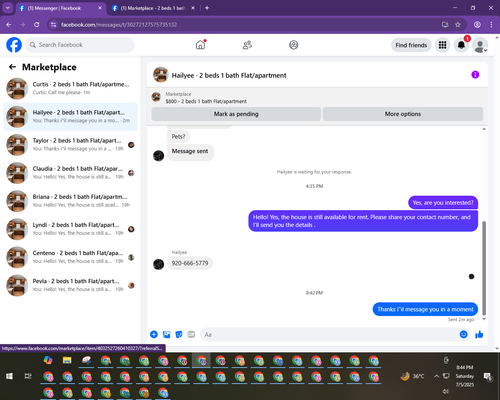Click the 'Thanks i'll message you in a moment' bubble
The image size is (500, 400).
pyautogui.click(x=425, y=309)
